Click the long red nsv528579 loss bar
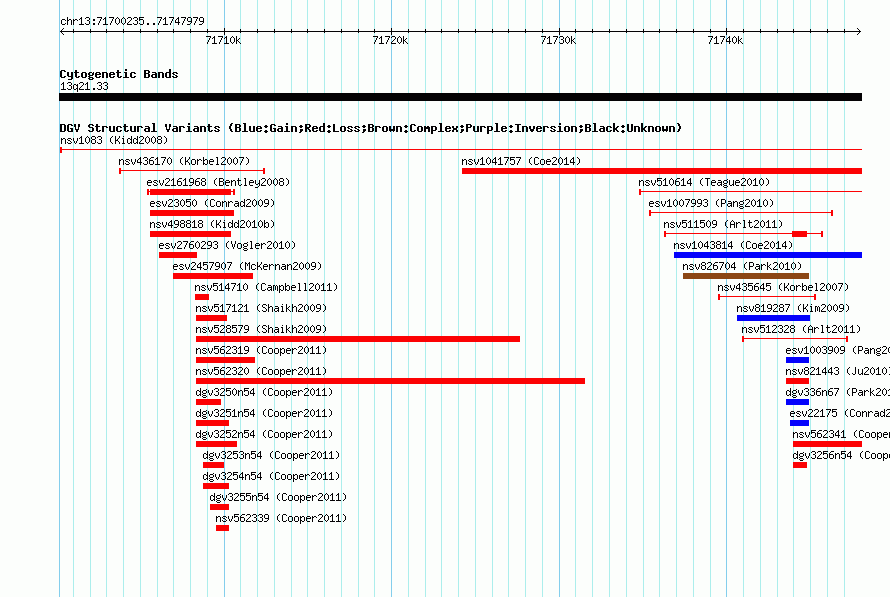Viewport: 890px width, 597px height. pyautogui.click(x=358, y=339)
